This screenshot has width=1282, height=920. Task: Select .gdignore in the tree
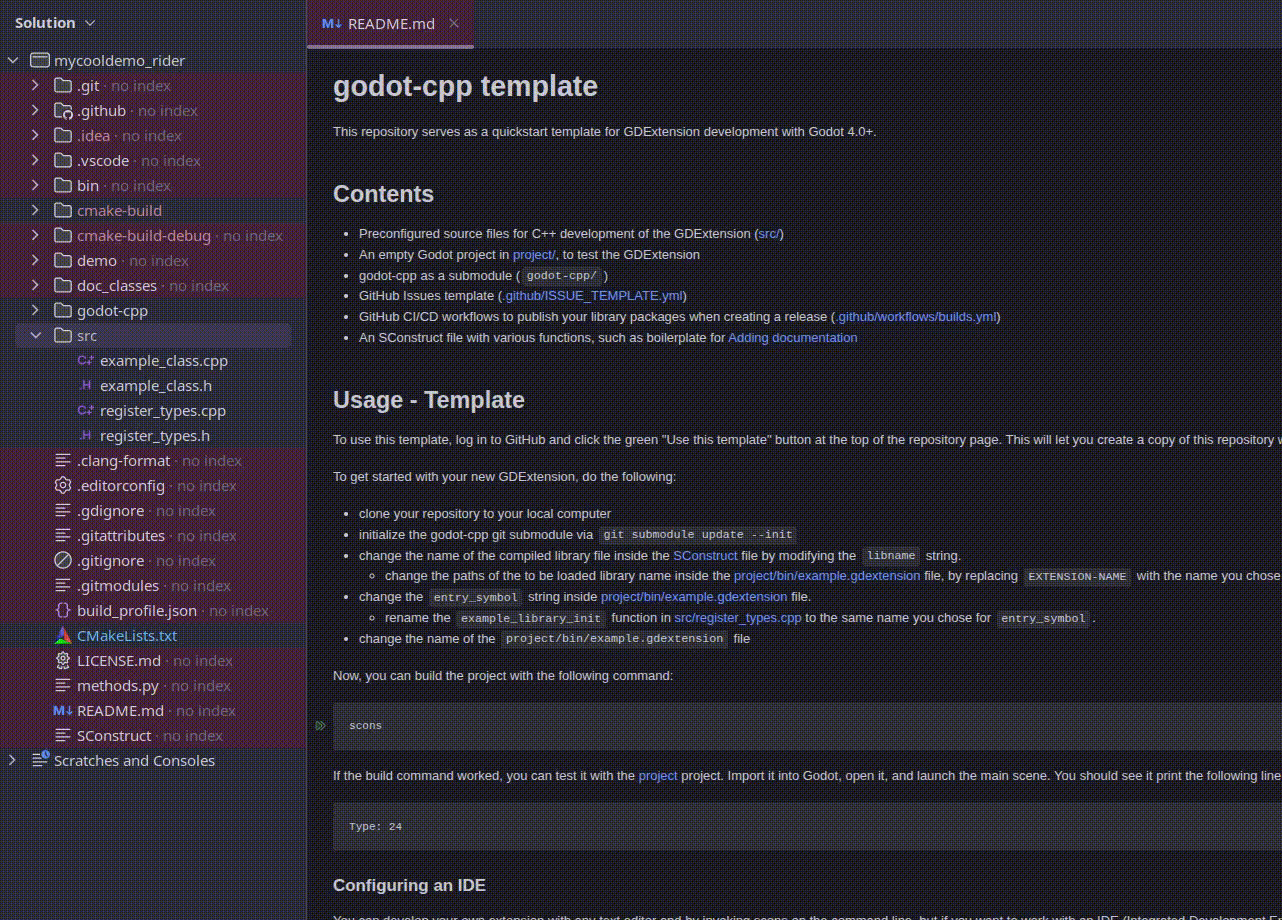pyautogui.click(x=111, y=511)
